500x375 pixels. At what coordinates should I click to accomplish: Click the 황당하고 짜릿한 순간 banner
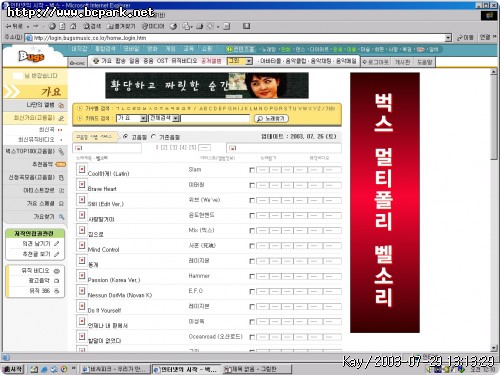pos(207,85)
